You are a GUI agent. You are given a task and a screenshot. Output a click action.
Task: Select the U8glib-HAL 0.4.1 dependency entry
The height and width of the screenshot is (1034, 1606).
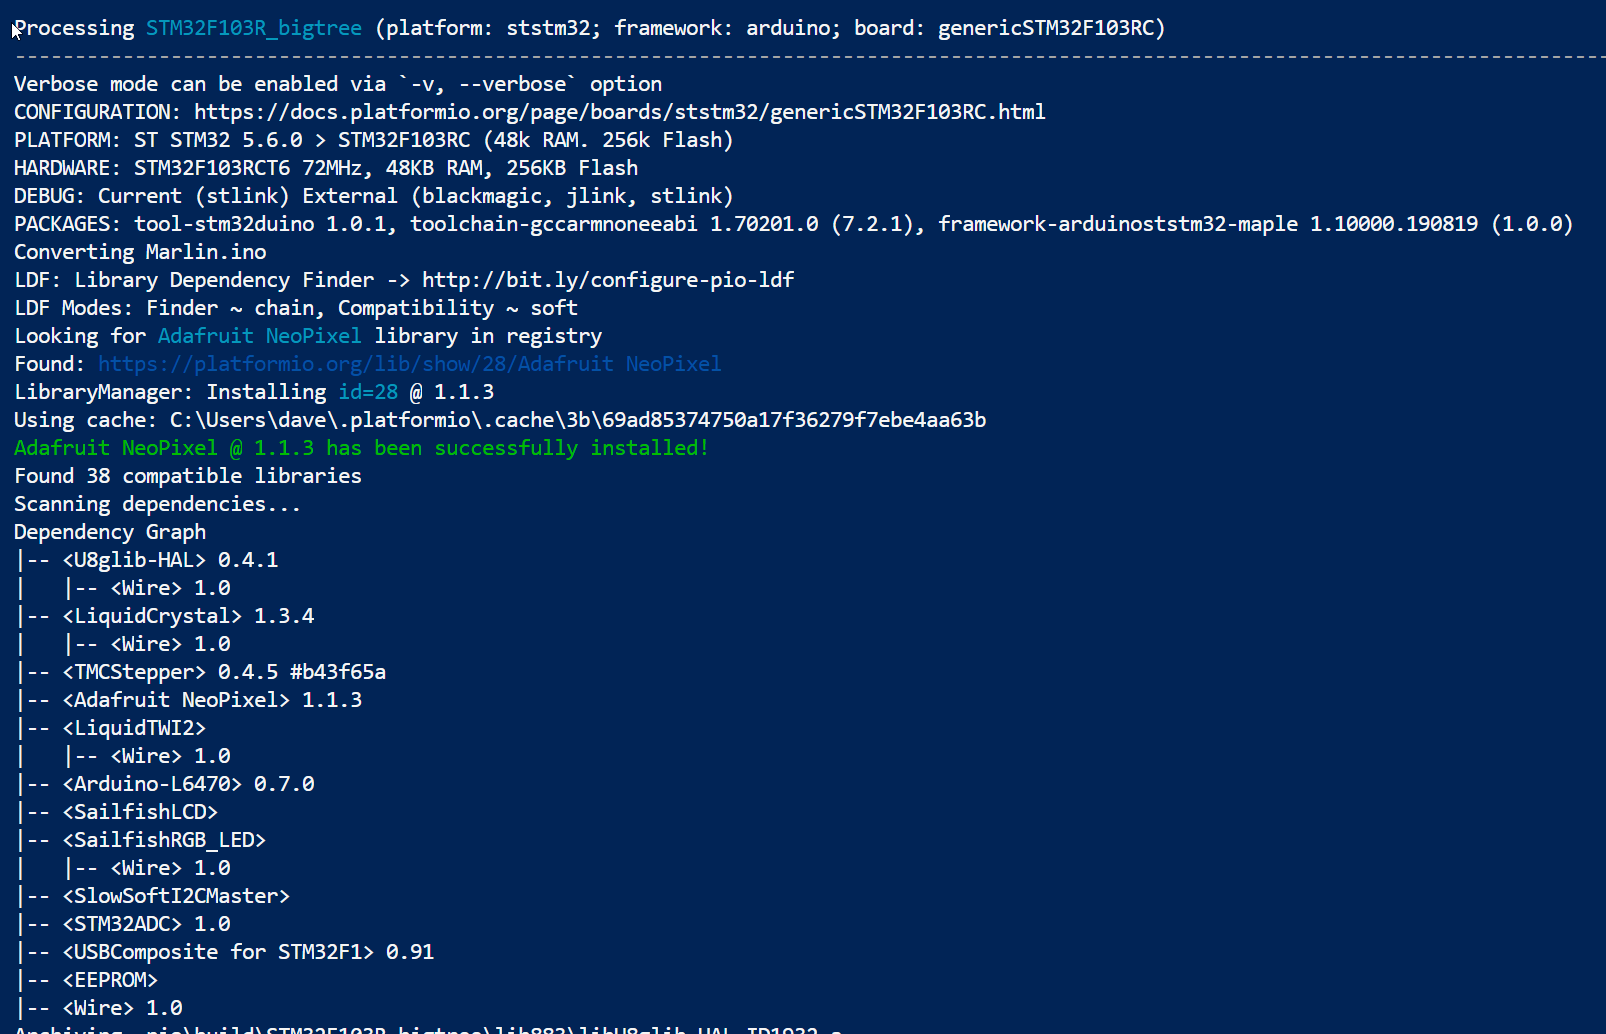coord(170,560)
